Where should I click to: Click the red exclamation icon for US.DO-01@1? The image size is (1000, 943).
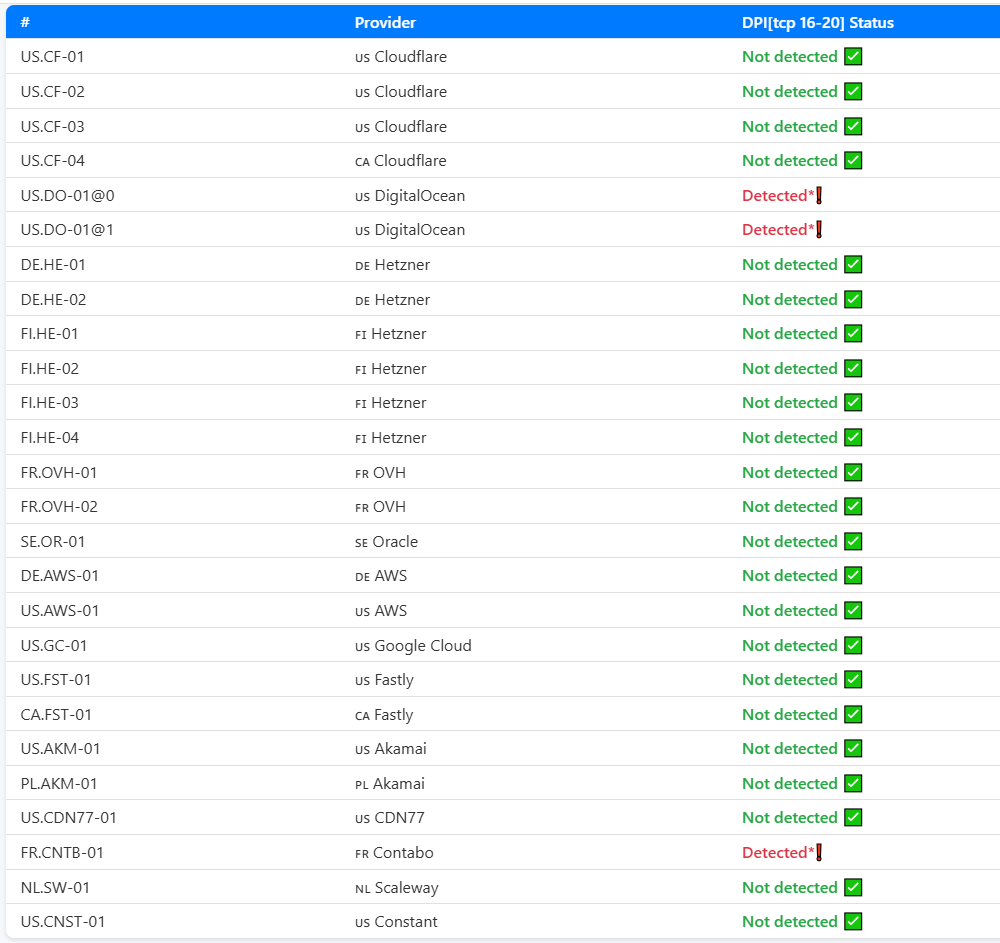coord(819,230)
